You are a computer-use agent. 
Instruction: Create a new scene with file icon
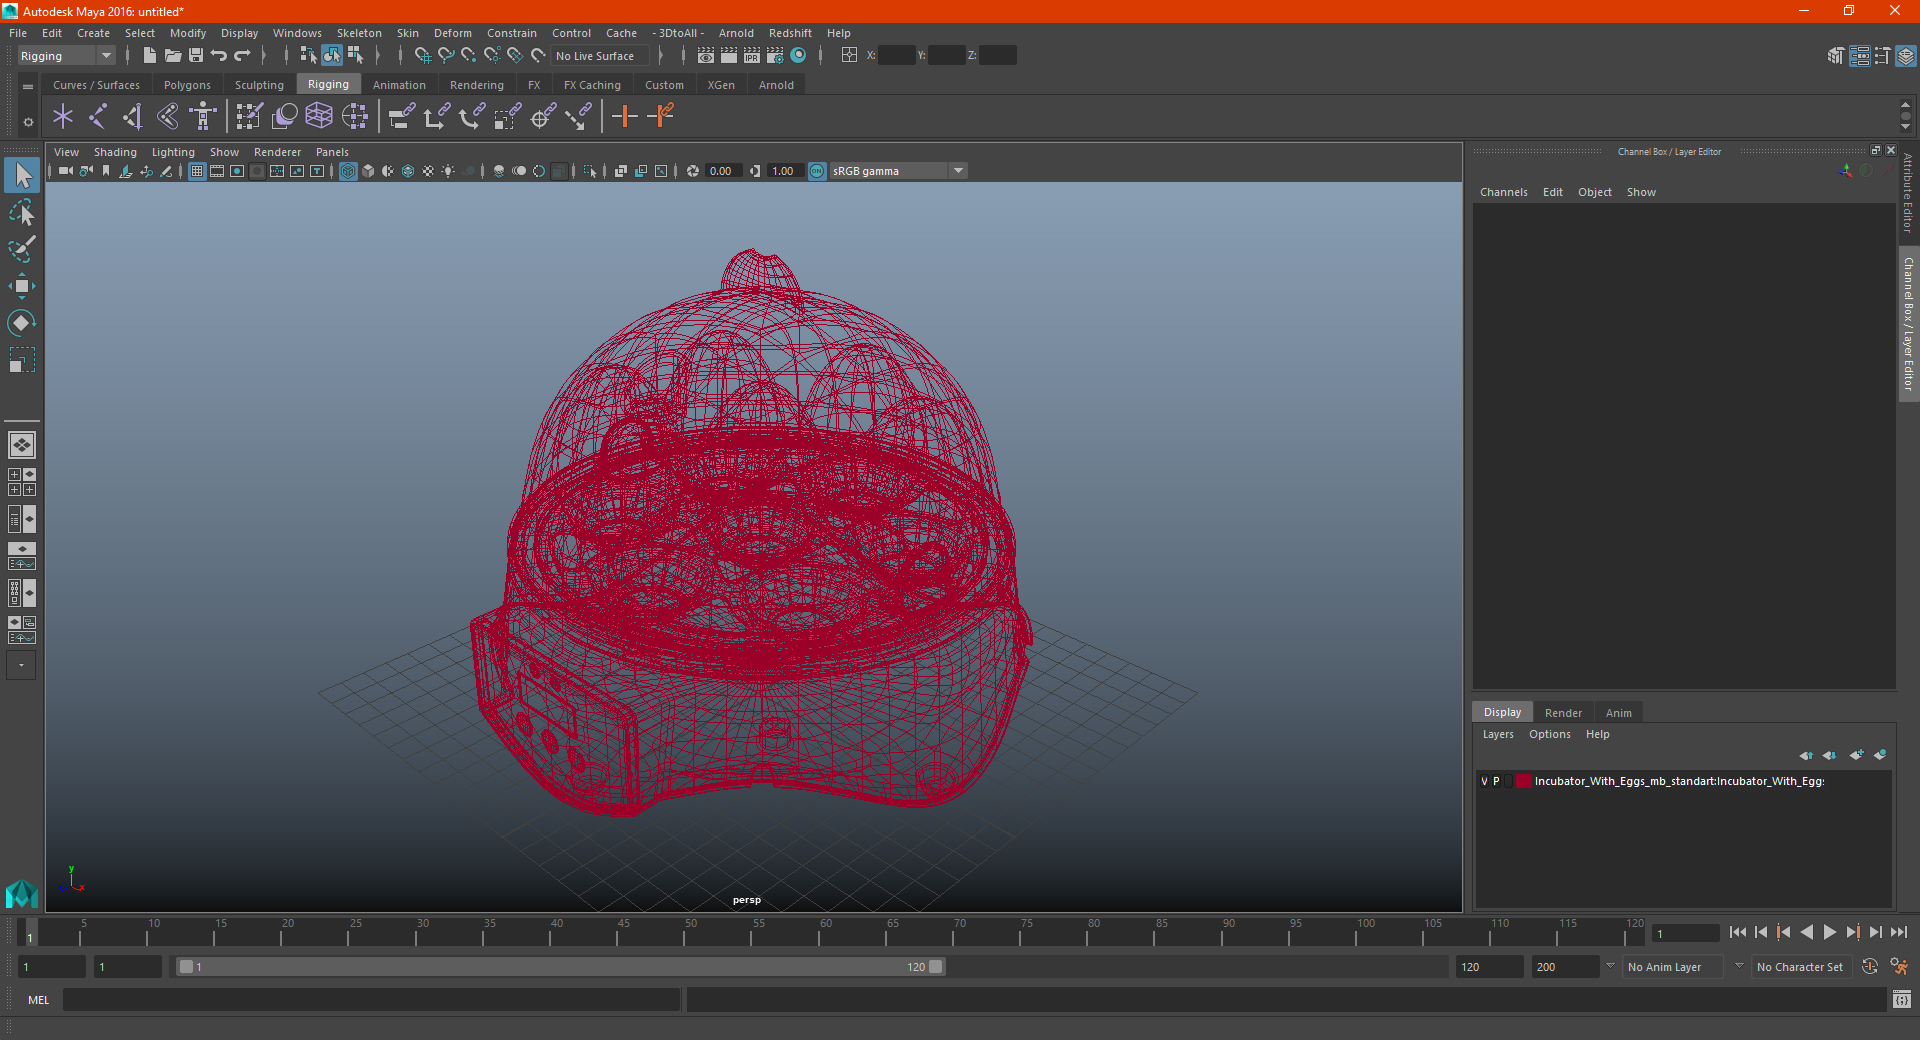click(x=149, y=56)
